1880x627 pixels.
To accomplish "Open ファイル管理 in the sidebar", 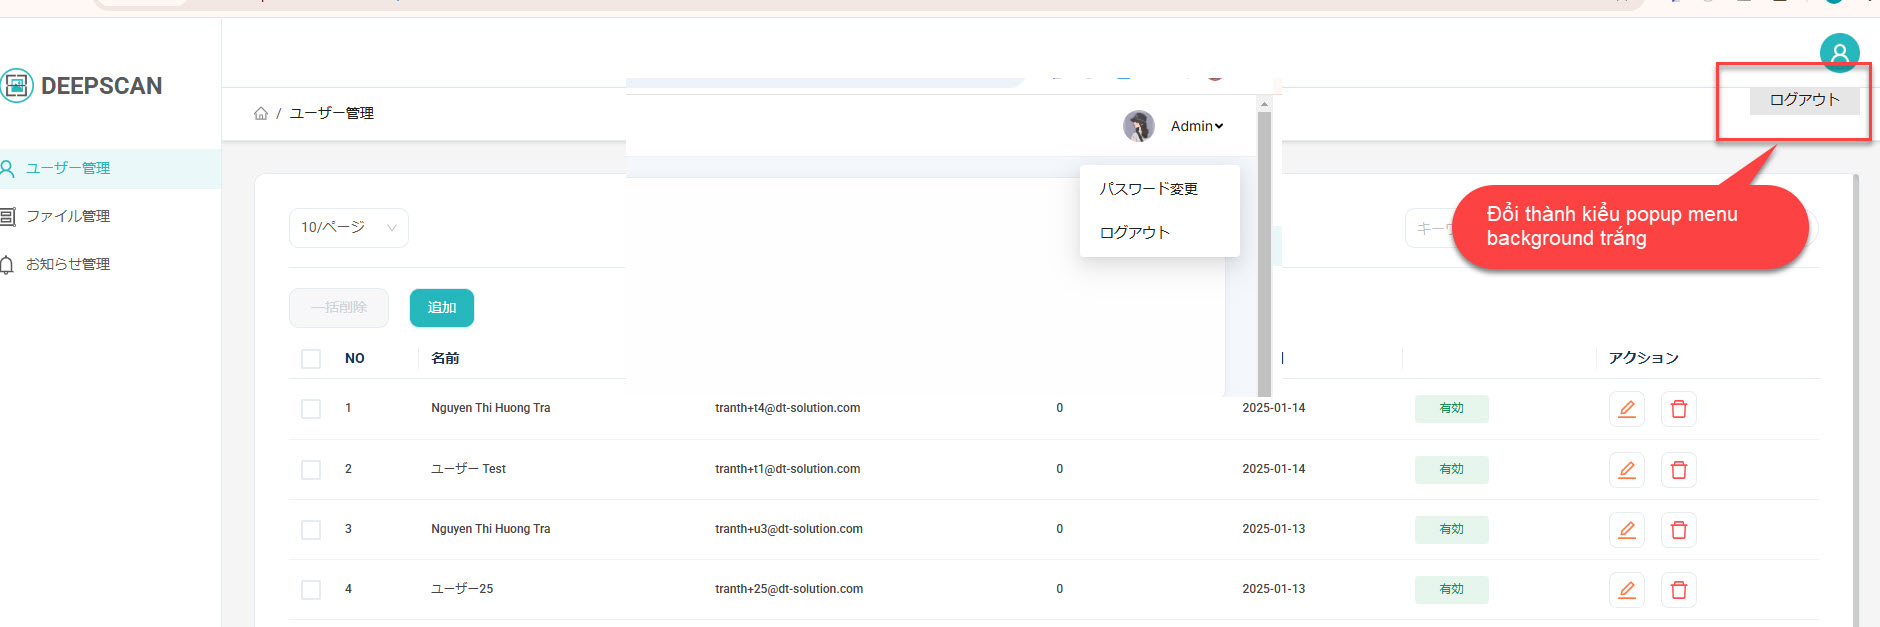I will (x=67, y=216).
